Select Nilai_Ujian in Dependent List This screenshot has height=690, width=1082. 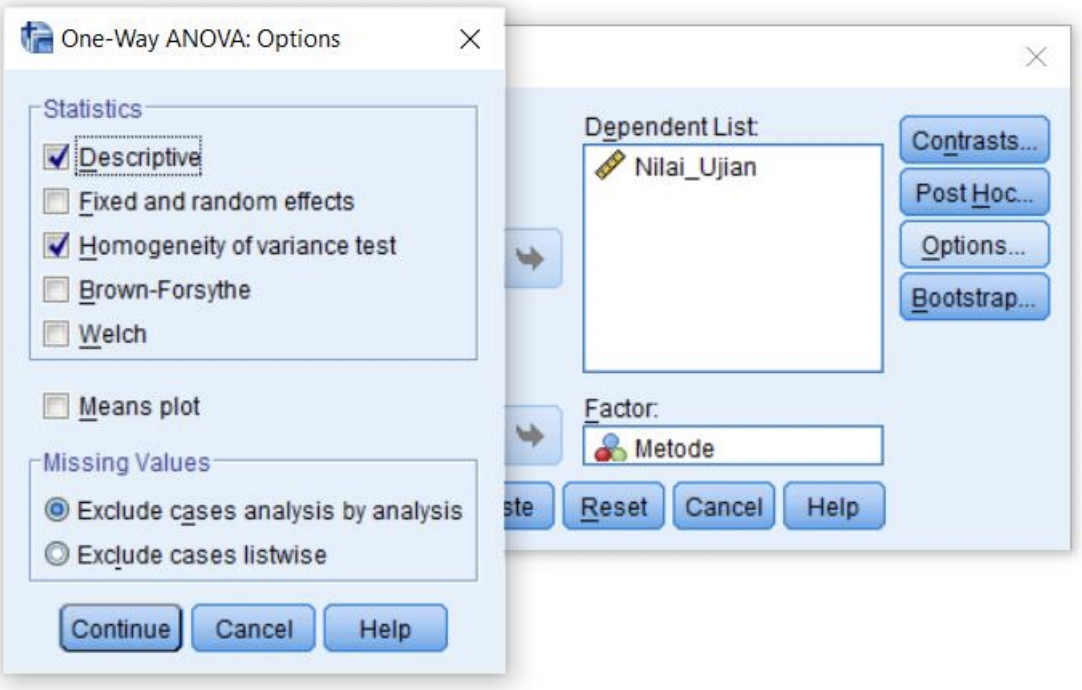pos(695,167)
